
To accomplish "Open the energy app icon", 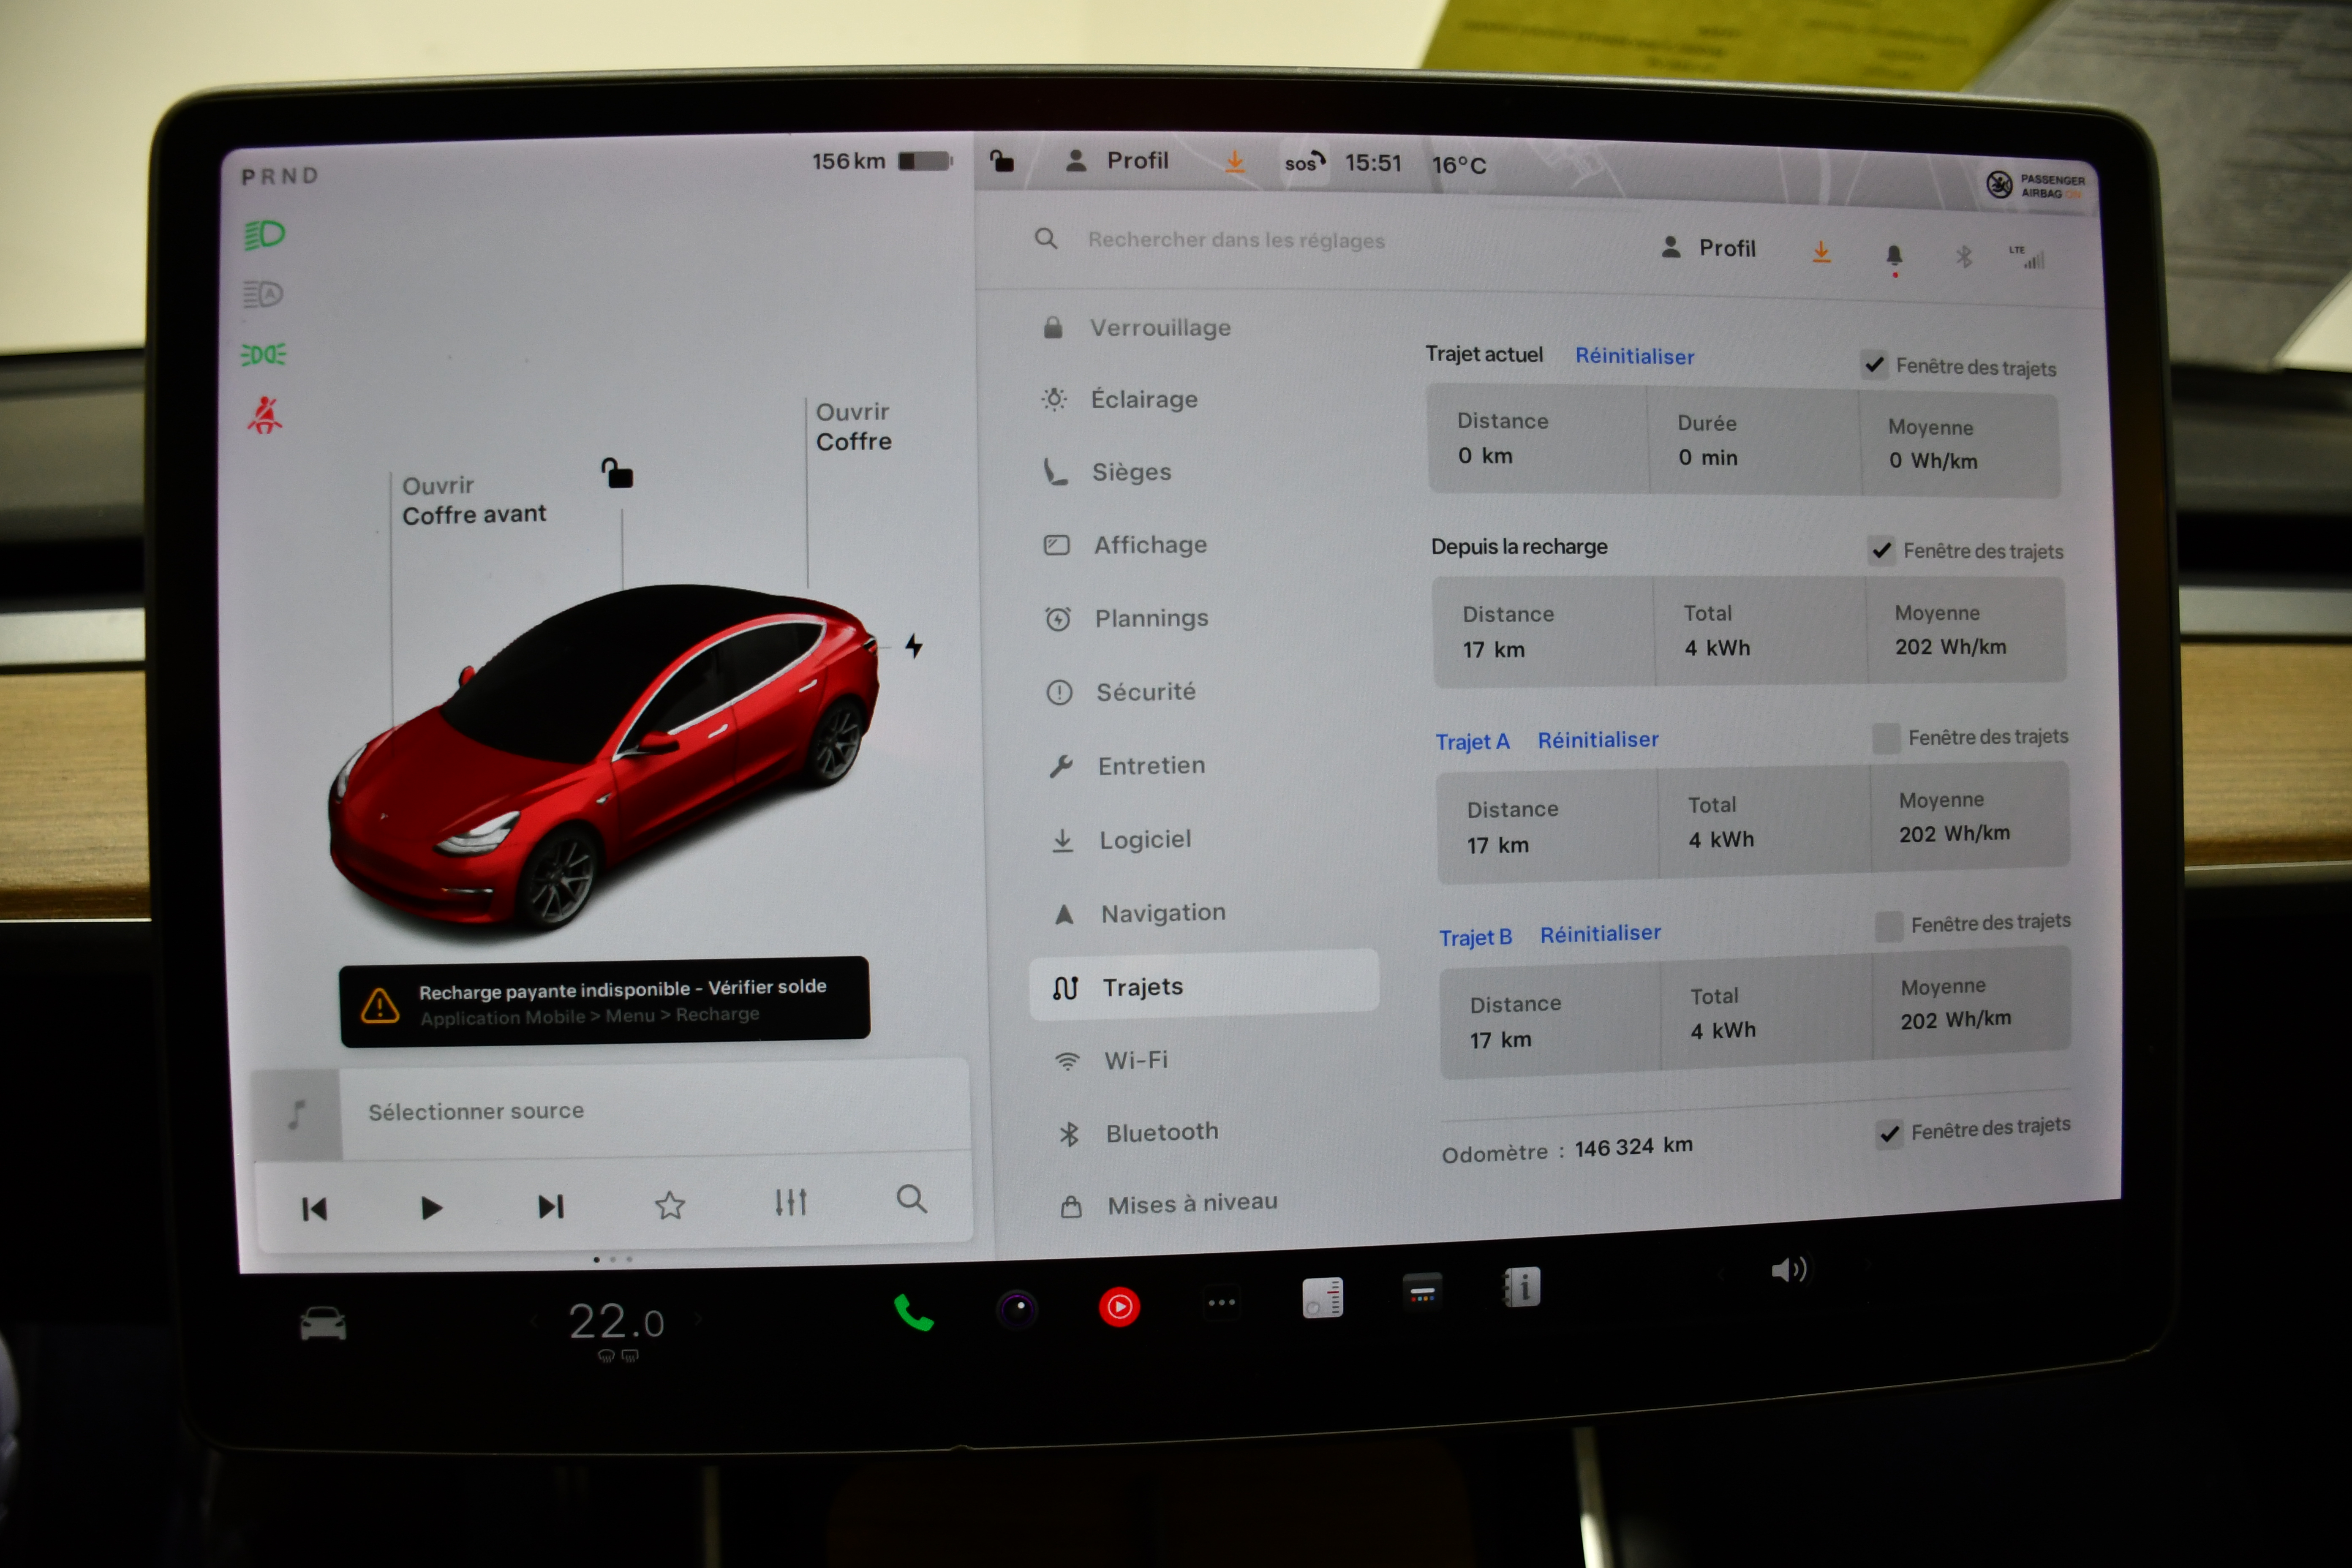I will pyautogui.click(x=1322, y=1298).
